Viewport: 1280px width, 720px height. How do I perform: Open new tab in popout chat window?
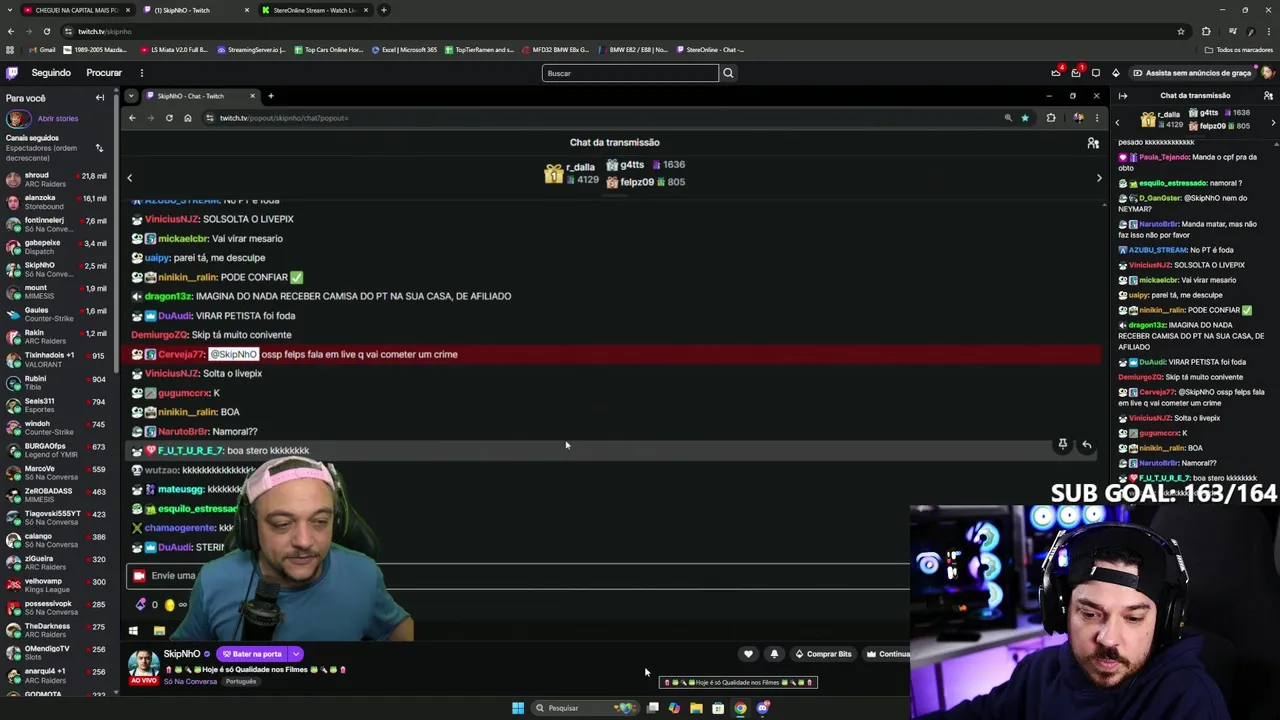point(270,96)
